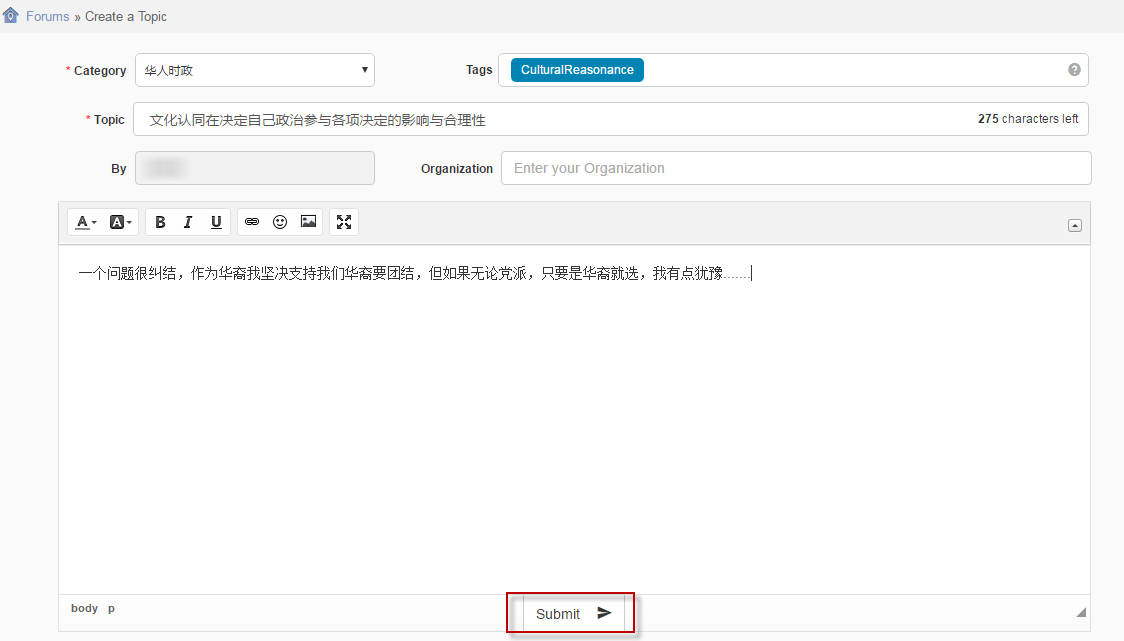
Task: Submit the new topic
Action: pos(573,614)
